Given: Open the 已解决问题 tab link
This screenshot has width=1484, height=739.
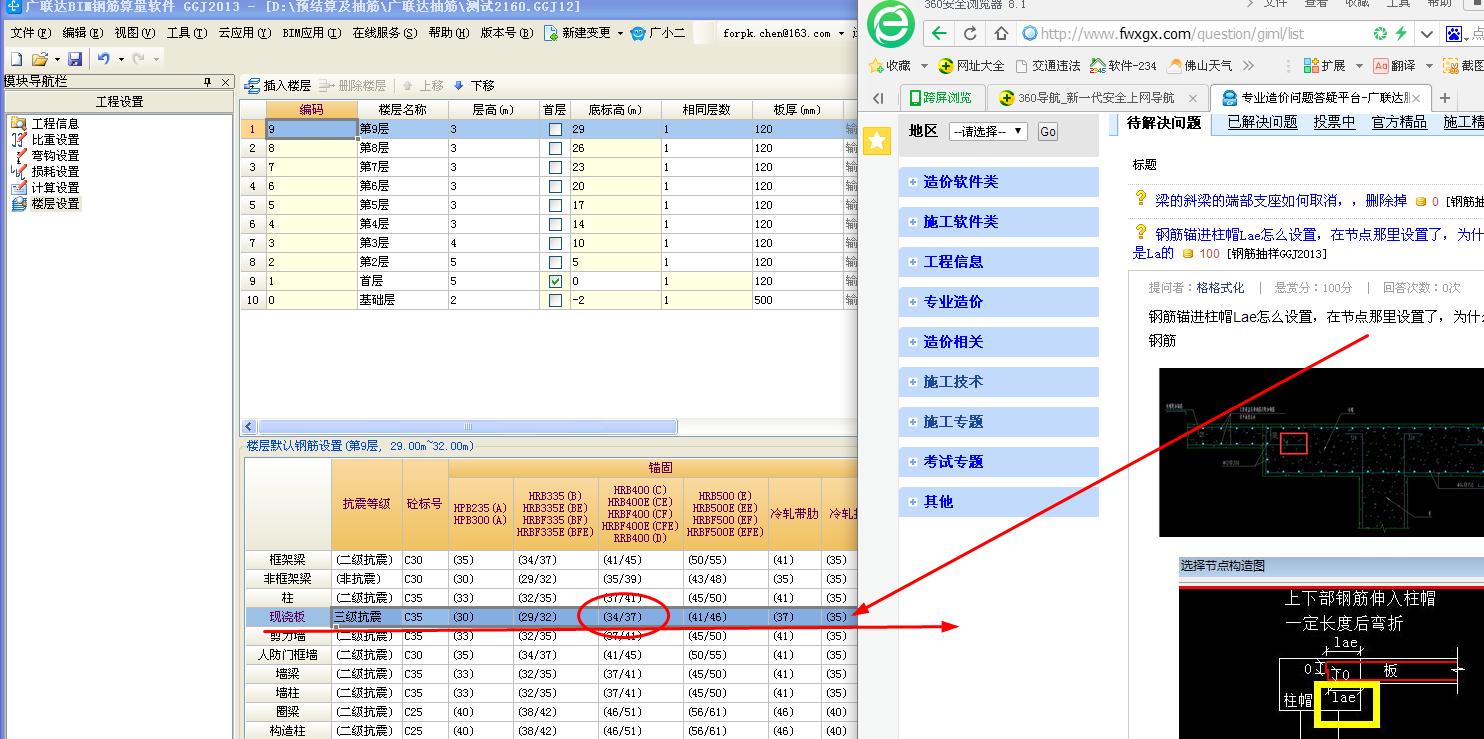Looking at the screenshot, I should [x=1262, y=122].
